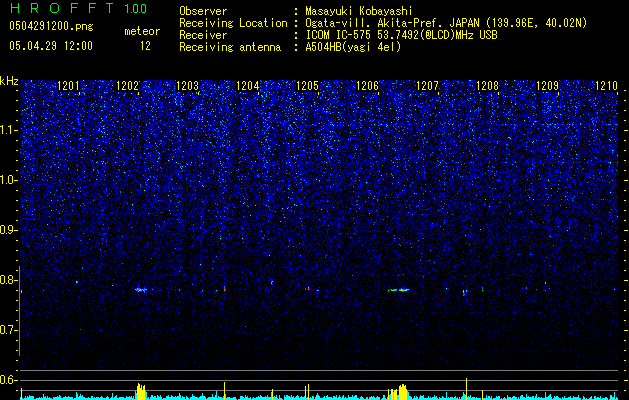Click the 'Observer' field label

click(203, 11)
